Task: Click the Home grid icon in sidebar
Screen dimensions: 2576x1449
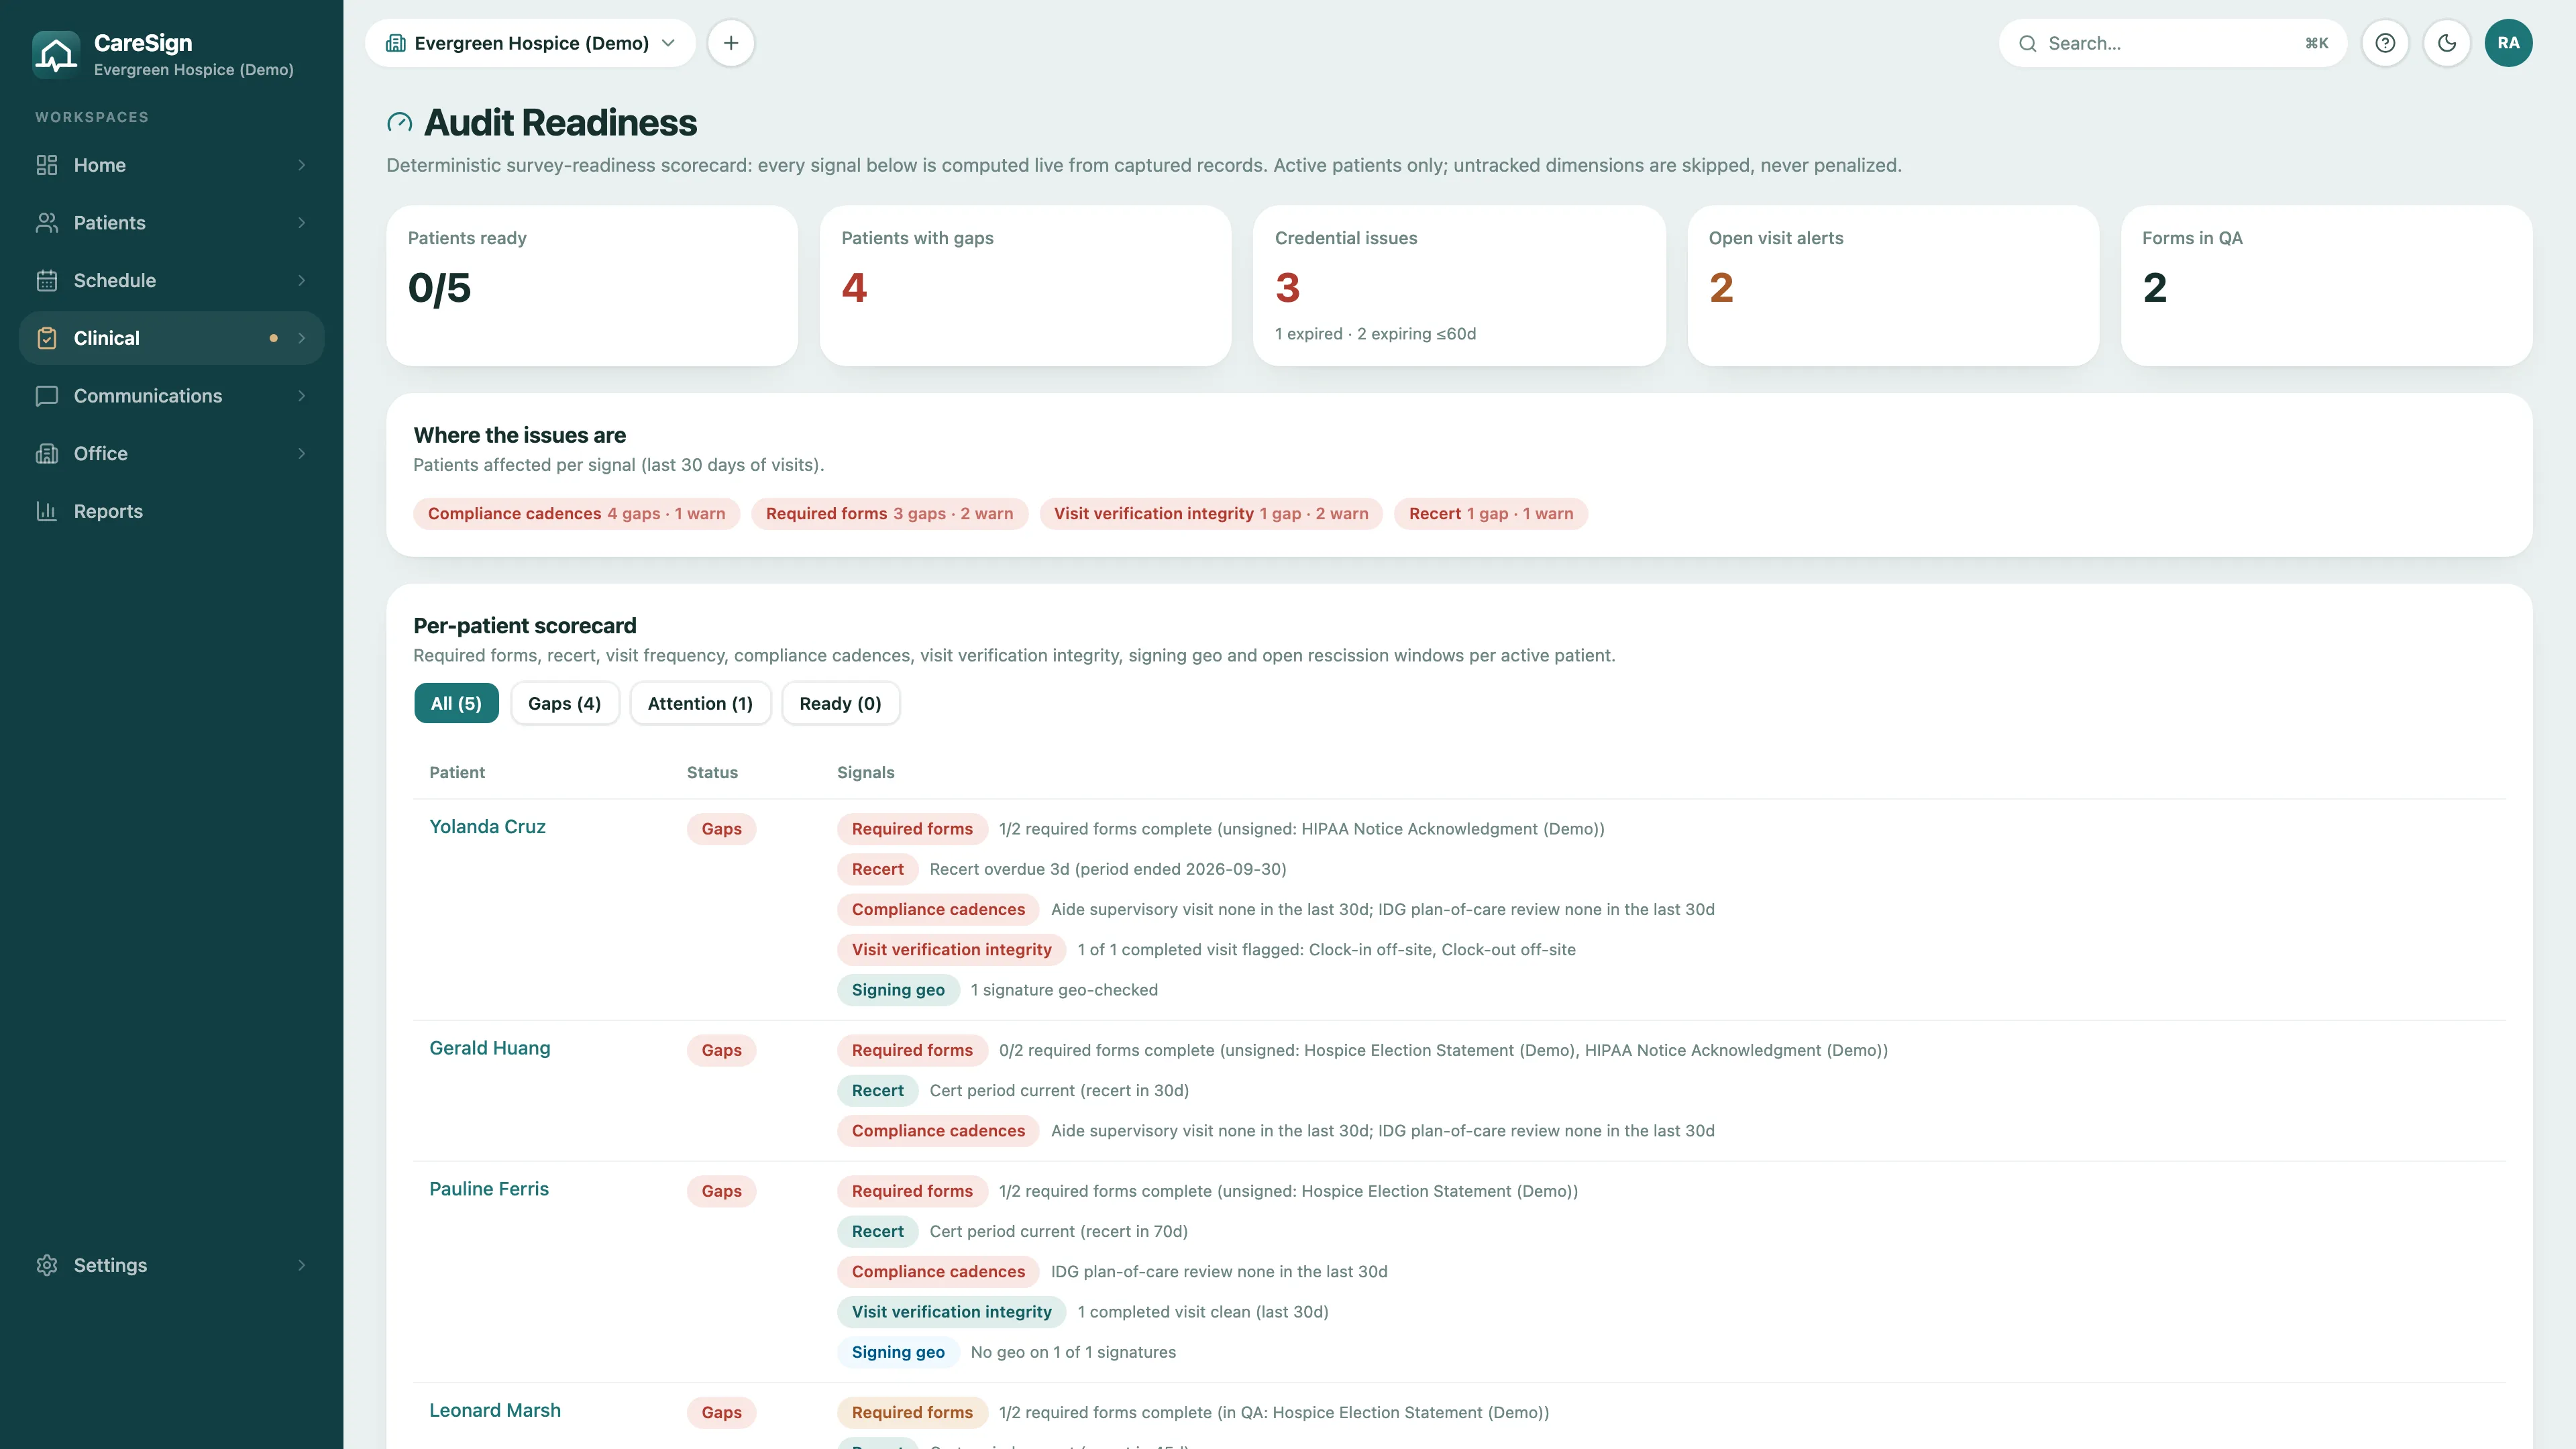Action: tap(47, 165)
